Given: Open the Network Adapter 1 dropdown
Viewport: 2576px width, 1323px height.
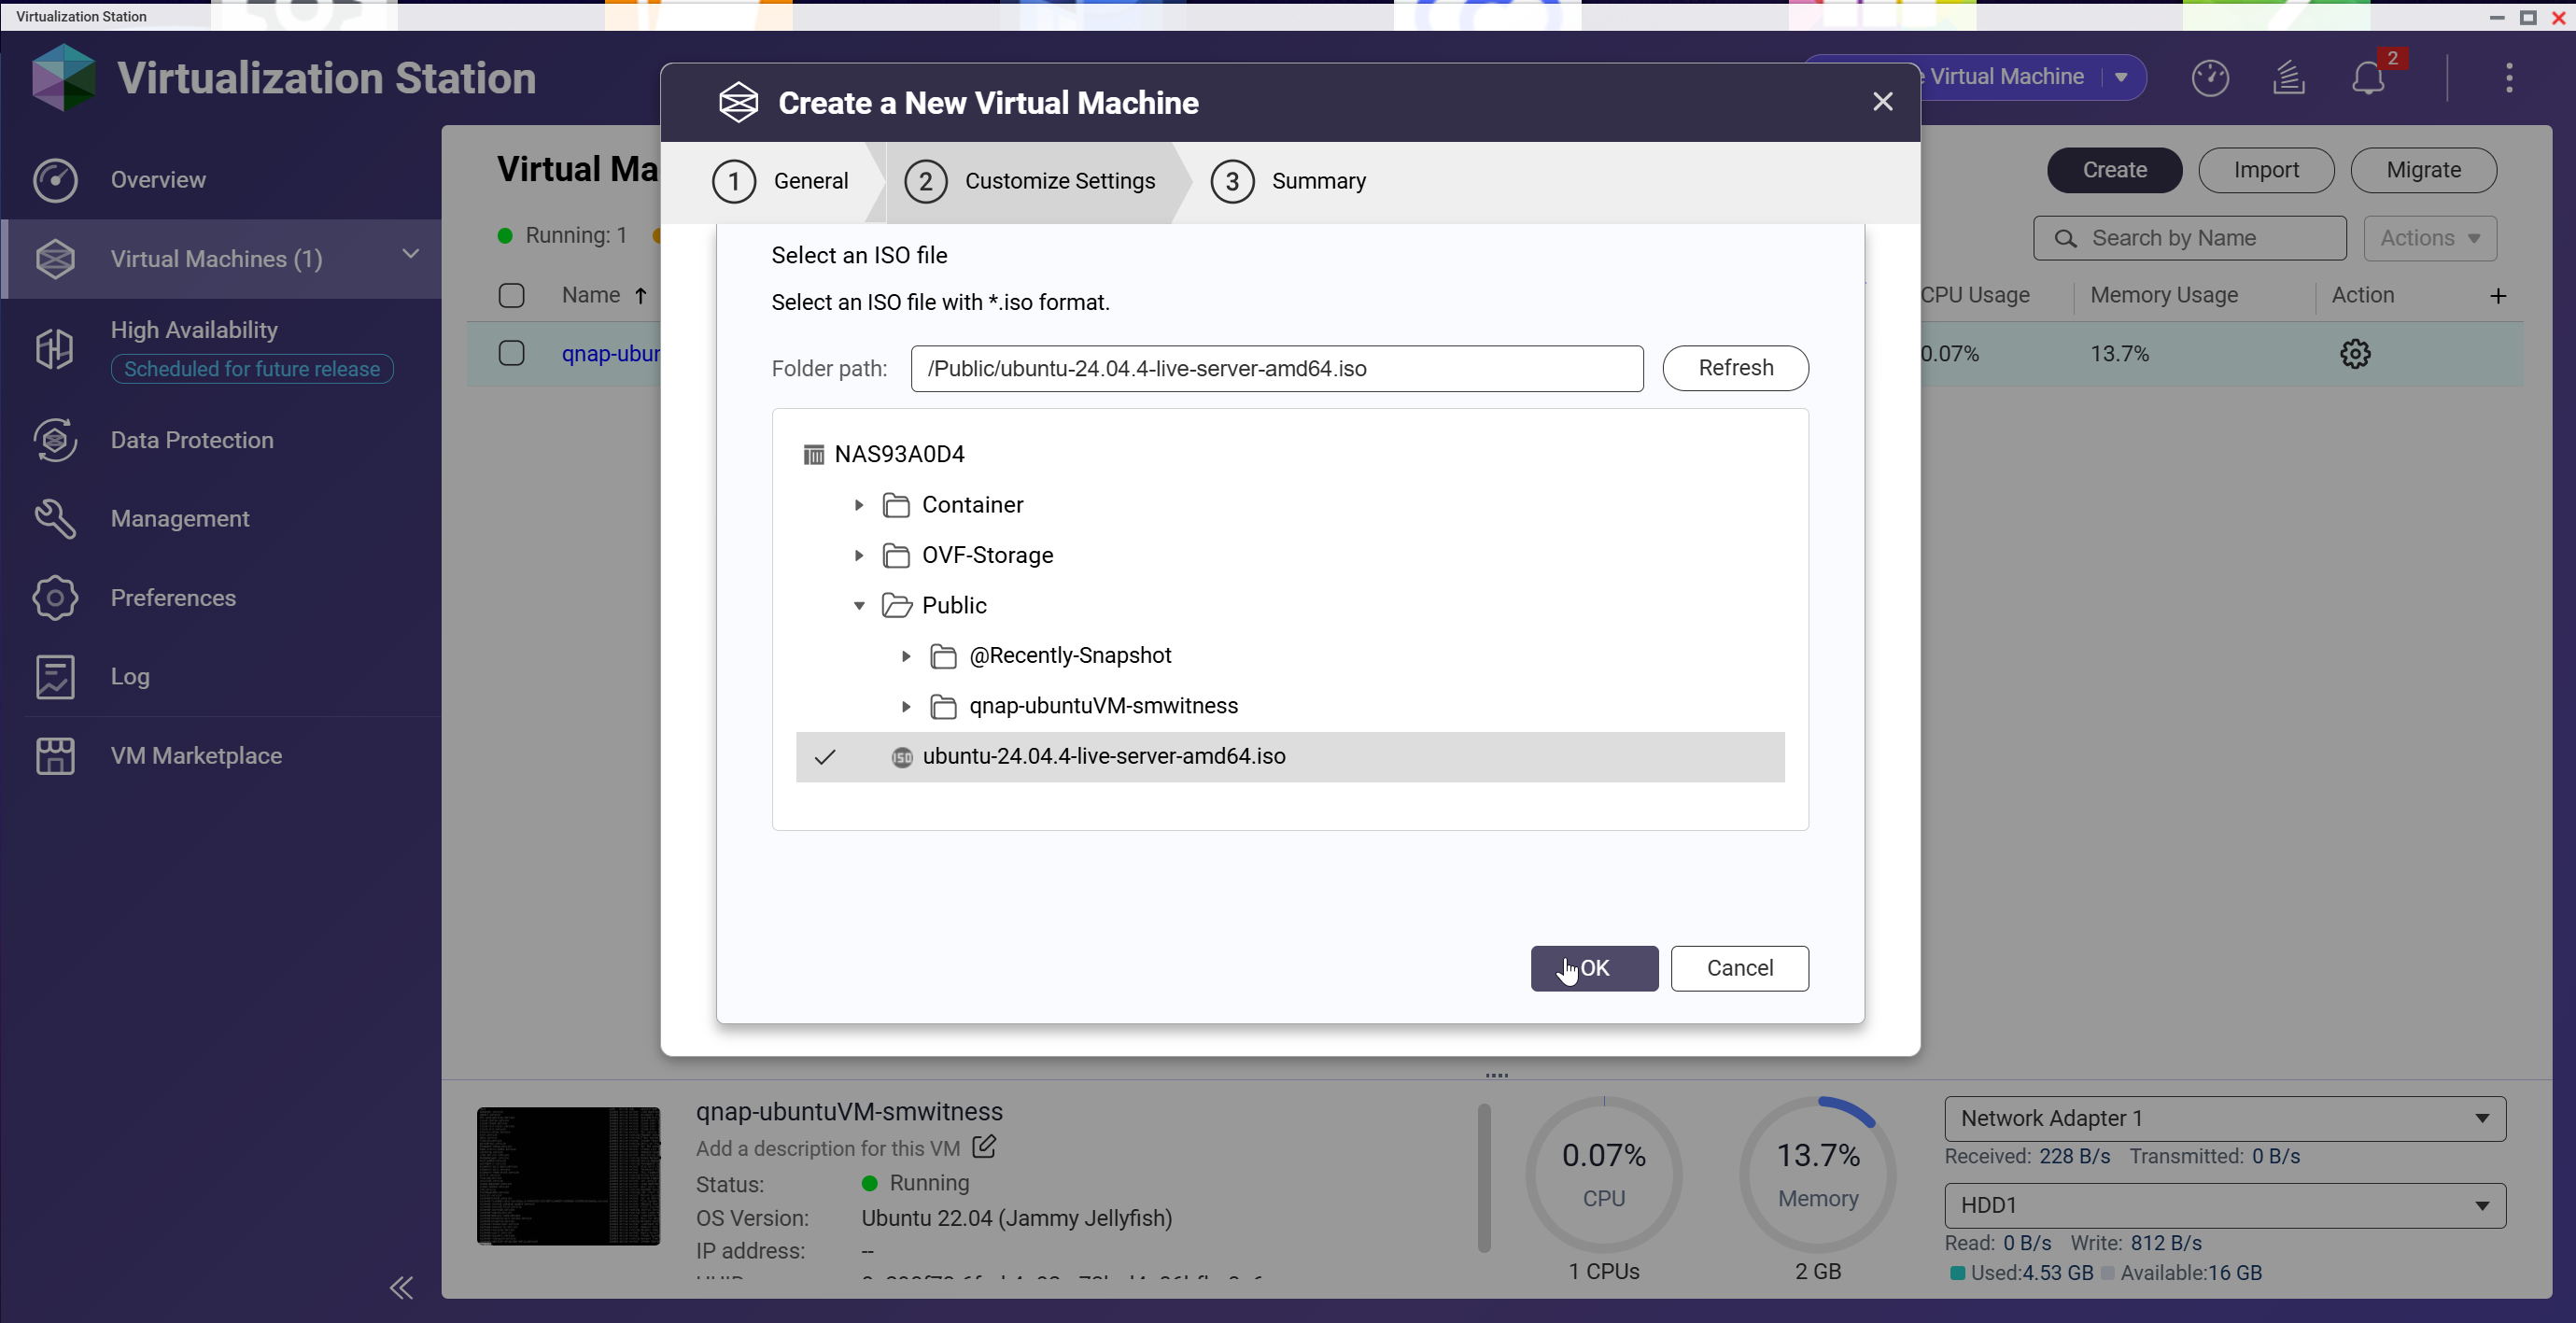Looking at the screenshot, I should 2225,1118.
